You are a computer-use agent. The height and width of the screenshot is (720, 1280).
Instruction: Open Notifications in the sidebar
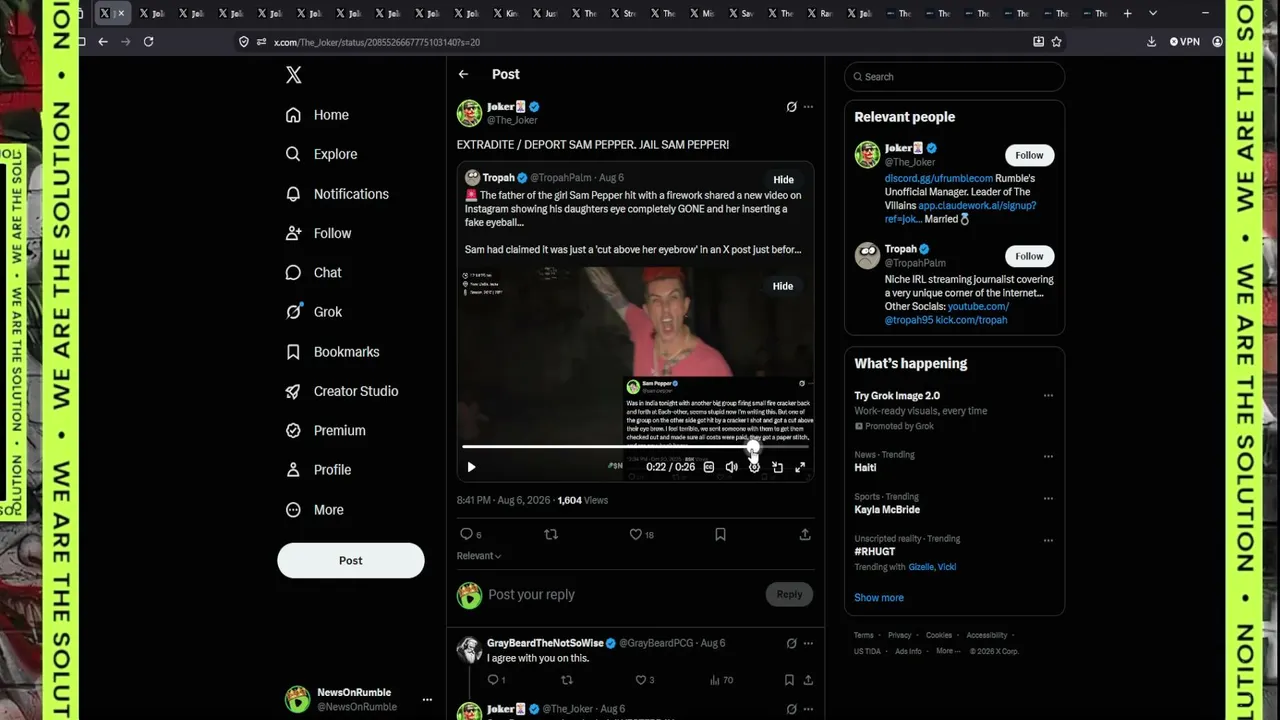click(x=337, y=194)
